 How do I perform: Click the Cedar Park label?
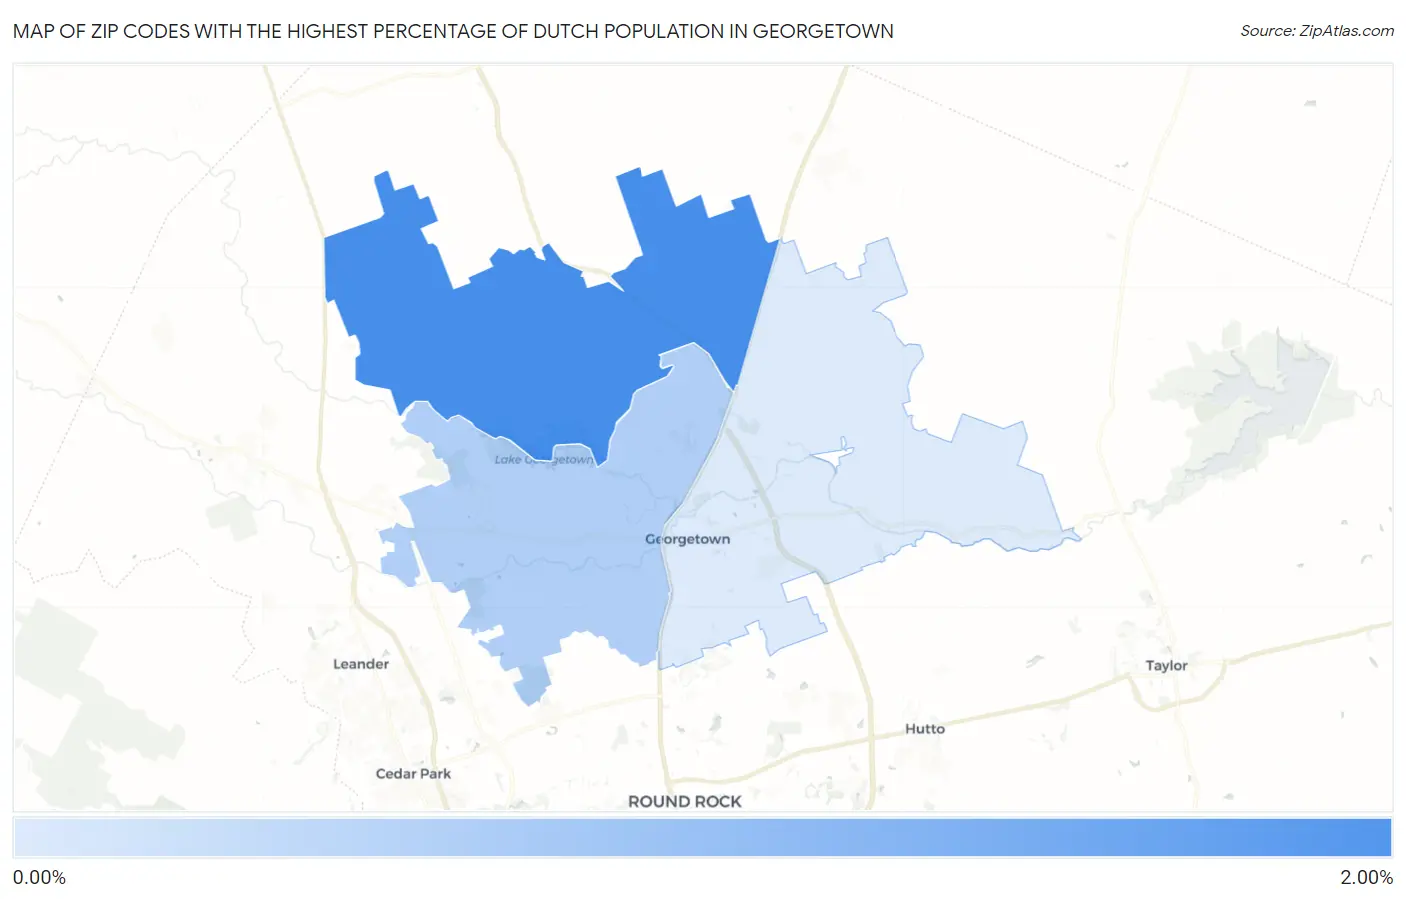[413, 773]
